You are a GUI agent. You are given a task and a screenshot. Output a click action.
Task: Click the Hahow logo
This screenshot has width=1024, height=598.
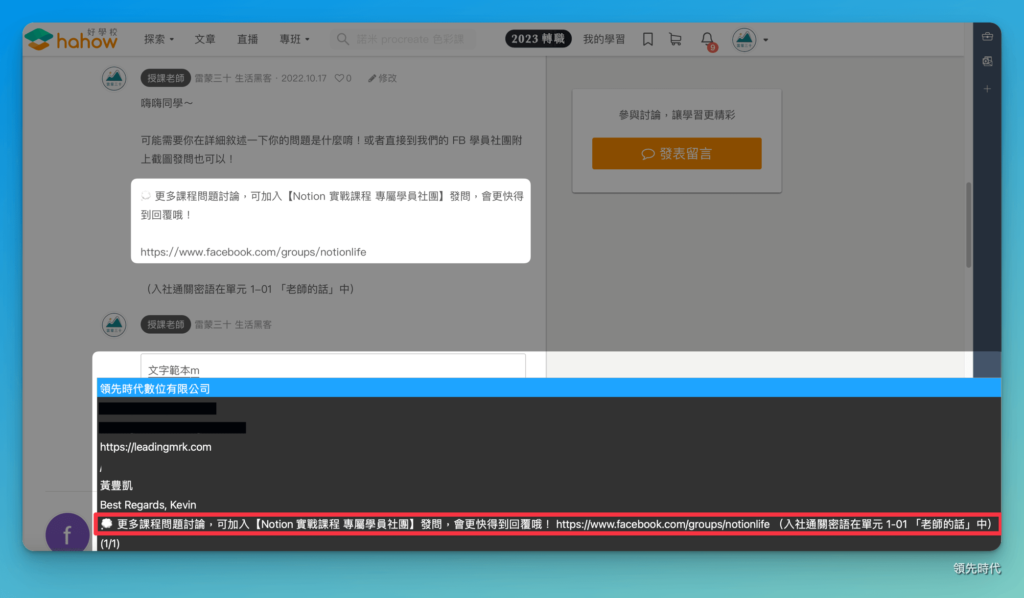point(71,39)
